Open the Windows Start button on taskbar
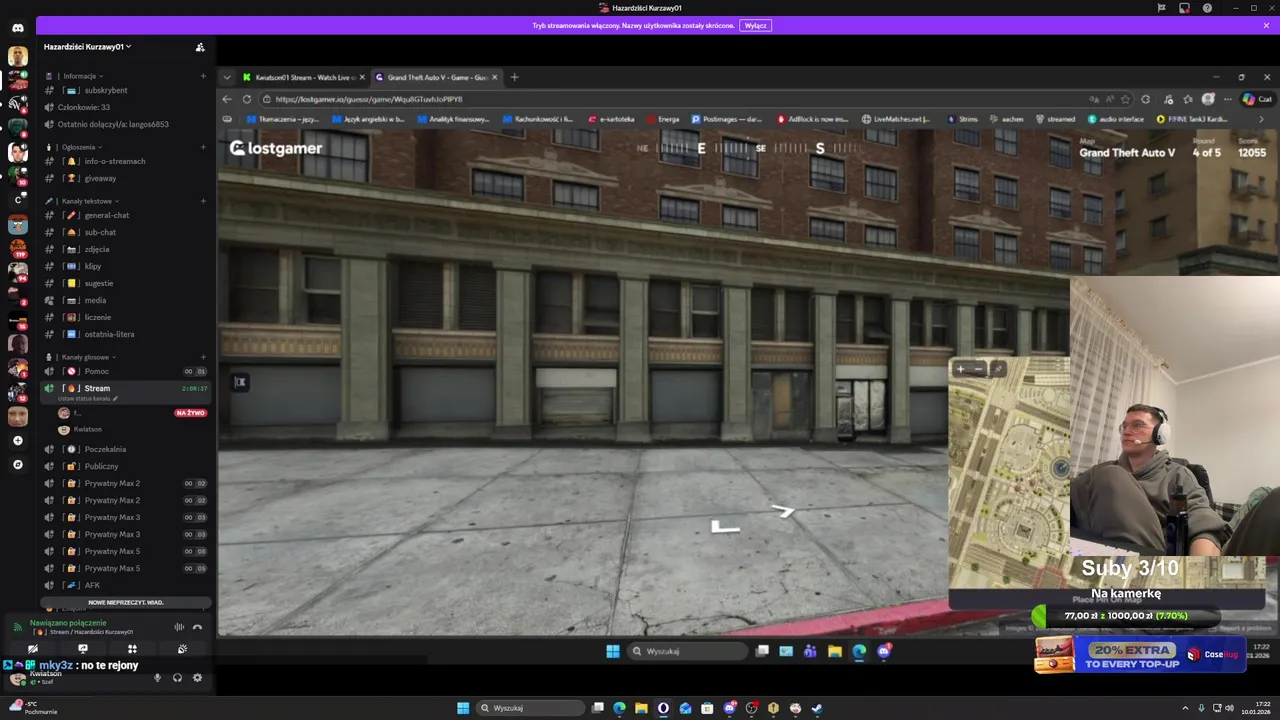The width and height of the screenshot is (1280, 720). point(463,708)
